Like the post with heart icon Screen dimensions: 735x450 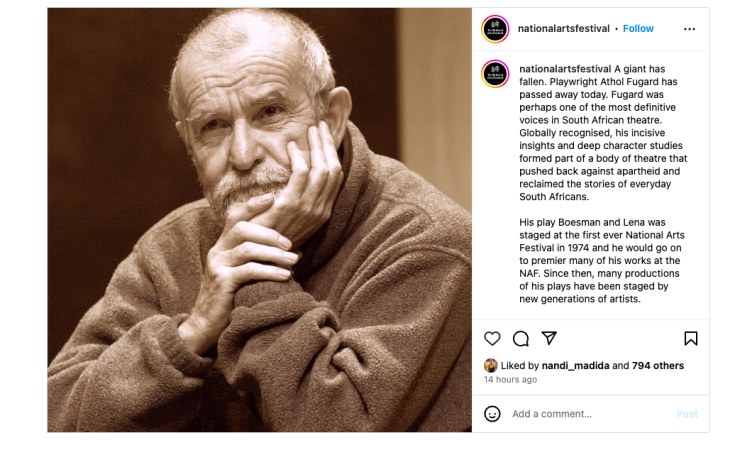[x=492, y=338]
